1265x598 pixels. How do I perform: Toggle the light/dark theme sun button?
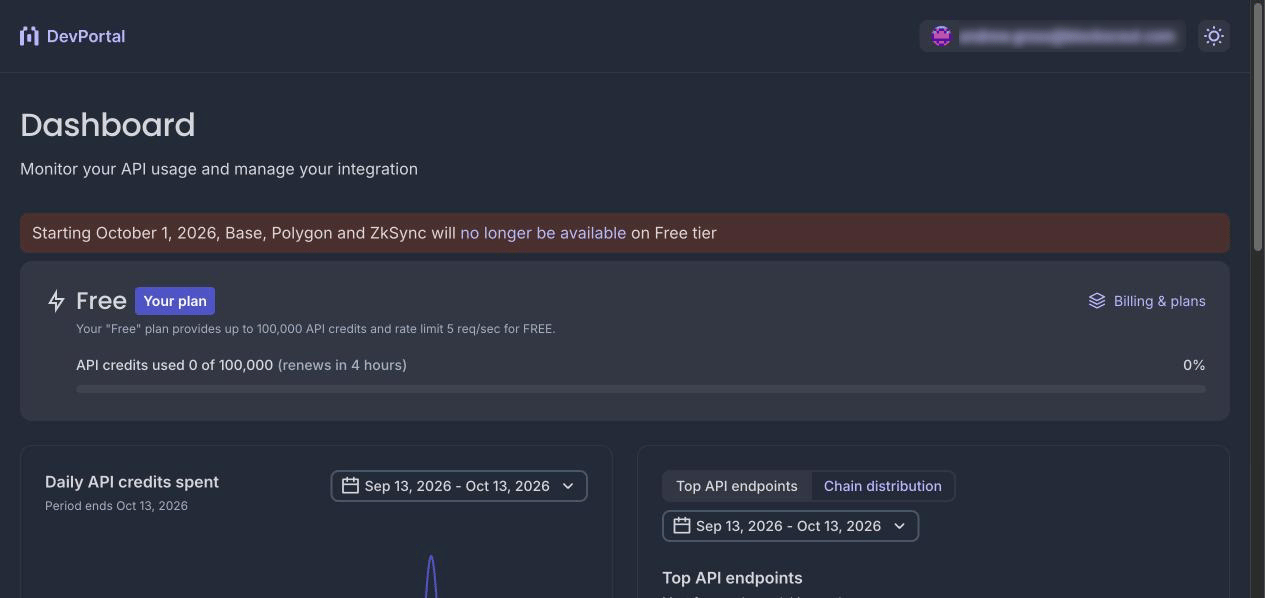[x=1214, y=36]
